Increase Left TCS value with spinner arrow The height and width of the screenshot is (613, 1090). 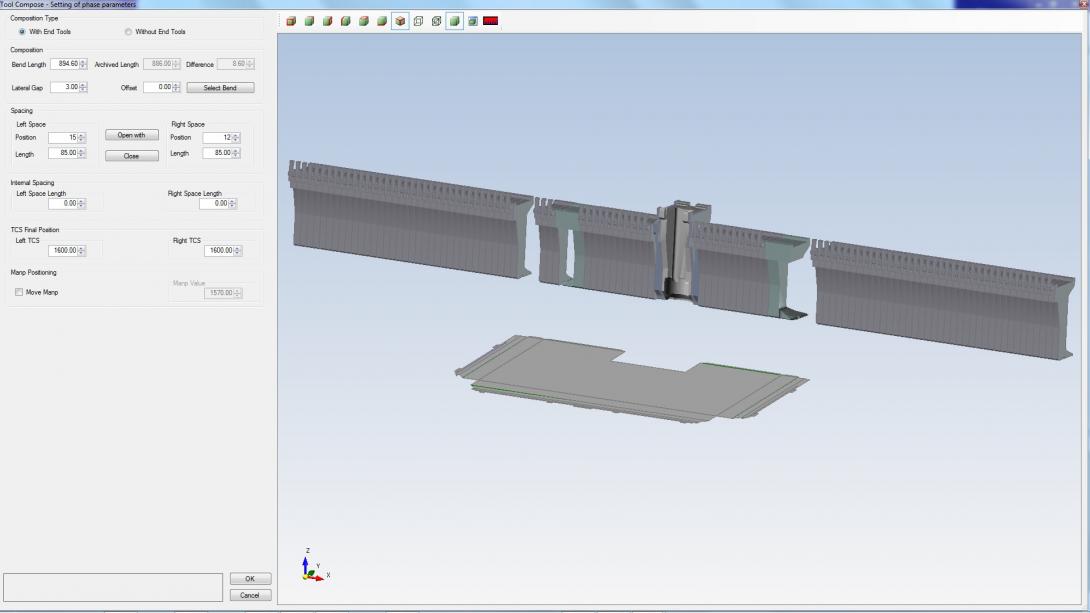click(x=83, y=248)
